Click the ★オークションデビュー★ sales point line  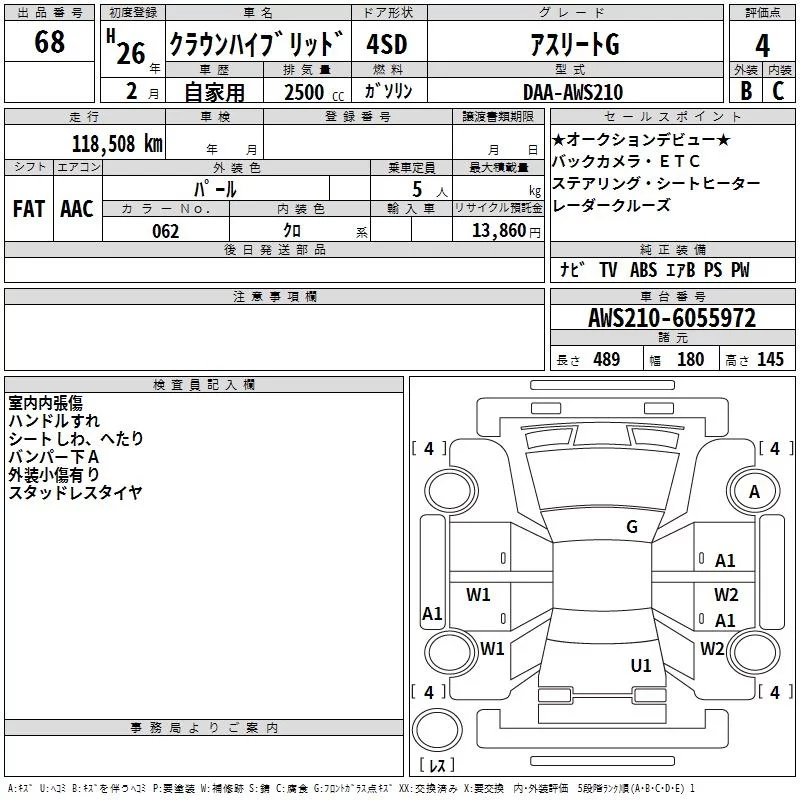tap(641, 139)
